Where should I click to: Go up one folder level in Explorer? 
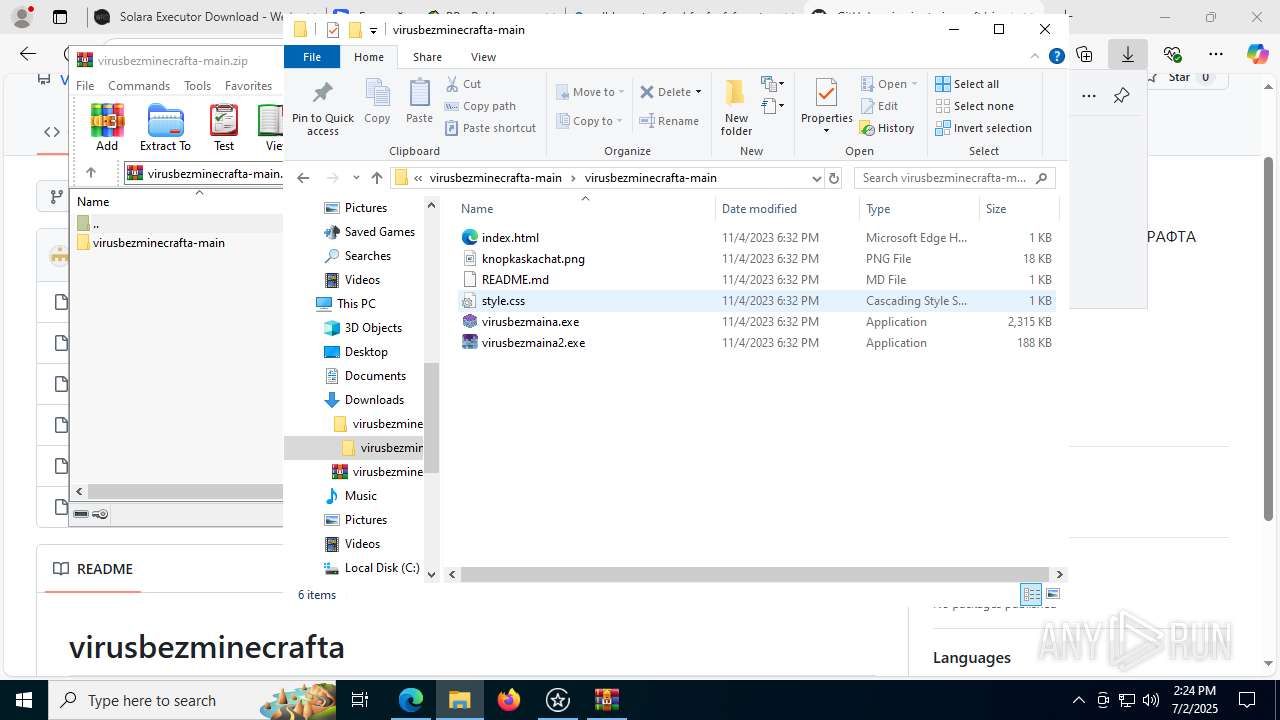pos(376,178)
